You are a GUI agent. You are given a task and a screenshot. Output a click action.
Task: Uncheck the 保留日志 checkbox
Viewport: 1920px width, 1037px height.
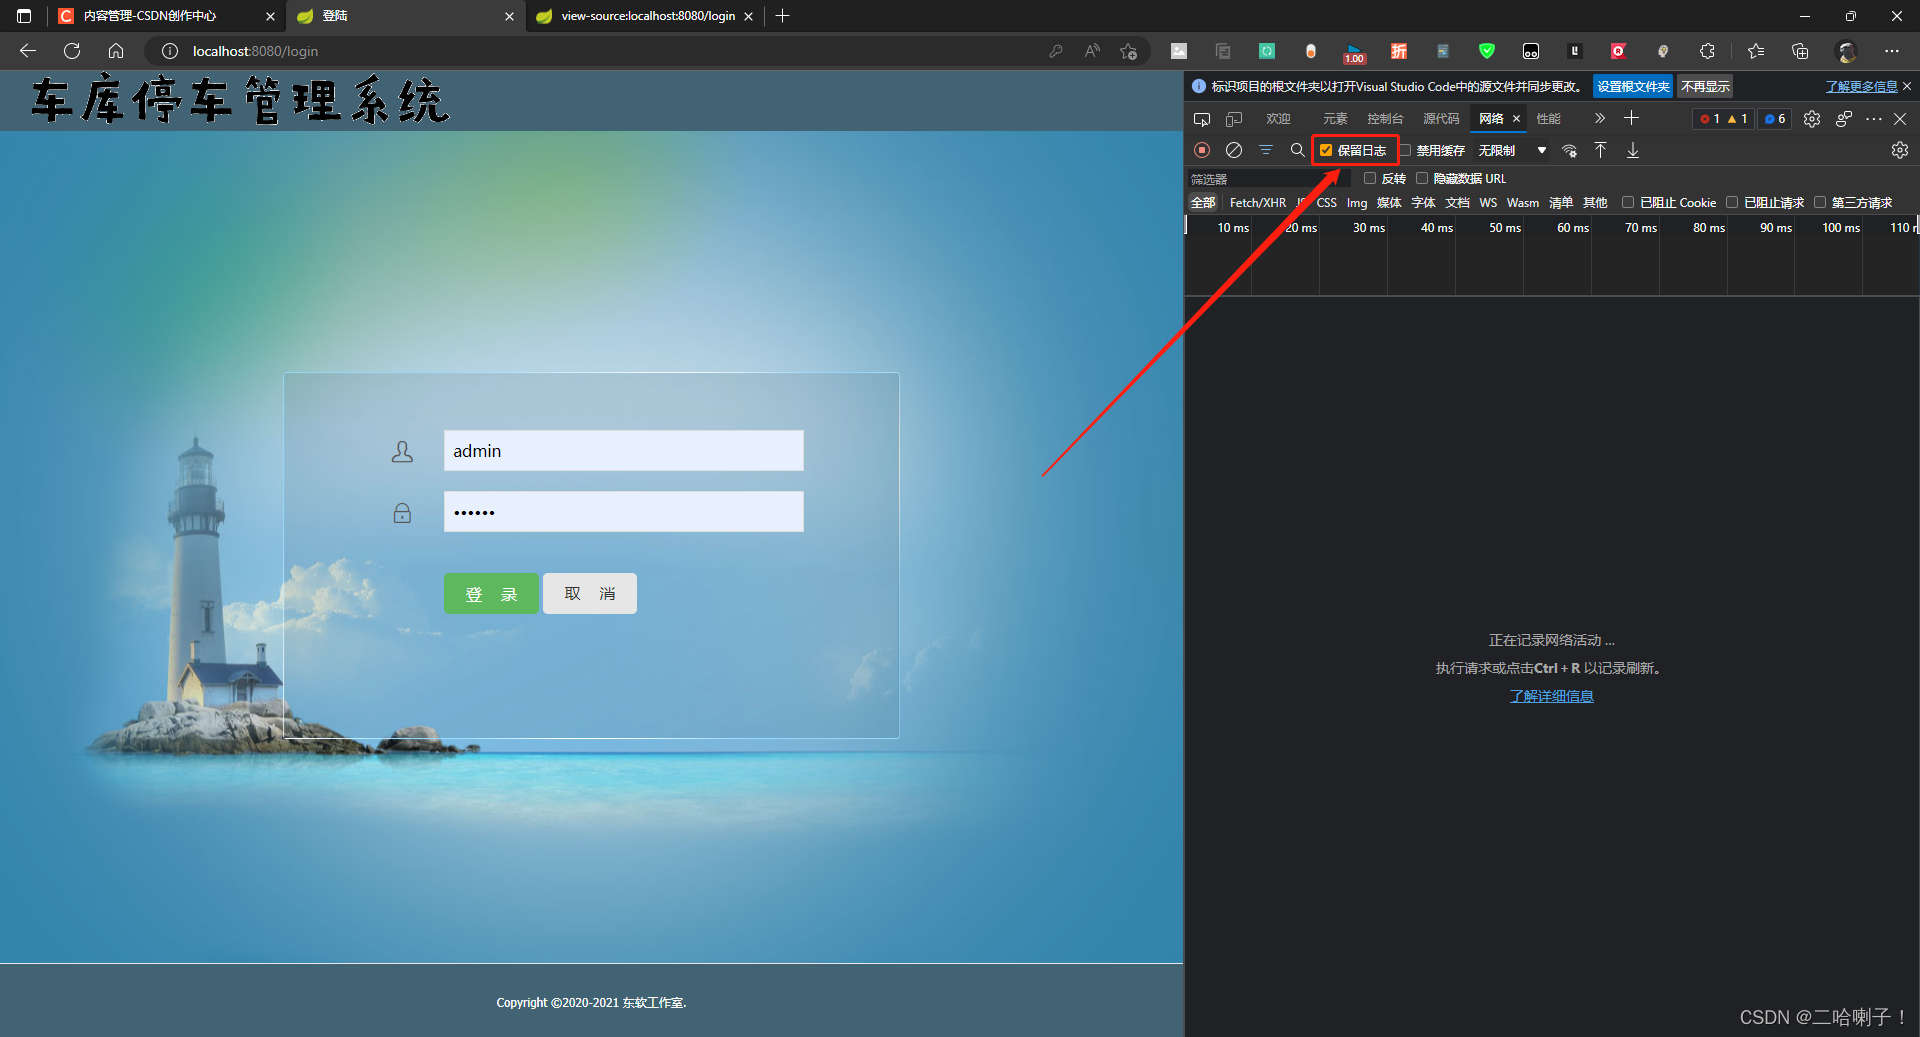tap(1326, 150)
